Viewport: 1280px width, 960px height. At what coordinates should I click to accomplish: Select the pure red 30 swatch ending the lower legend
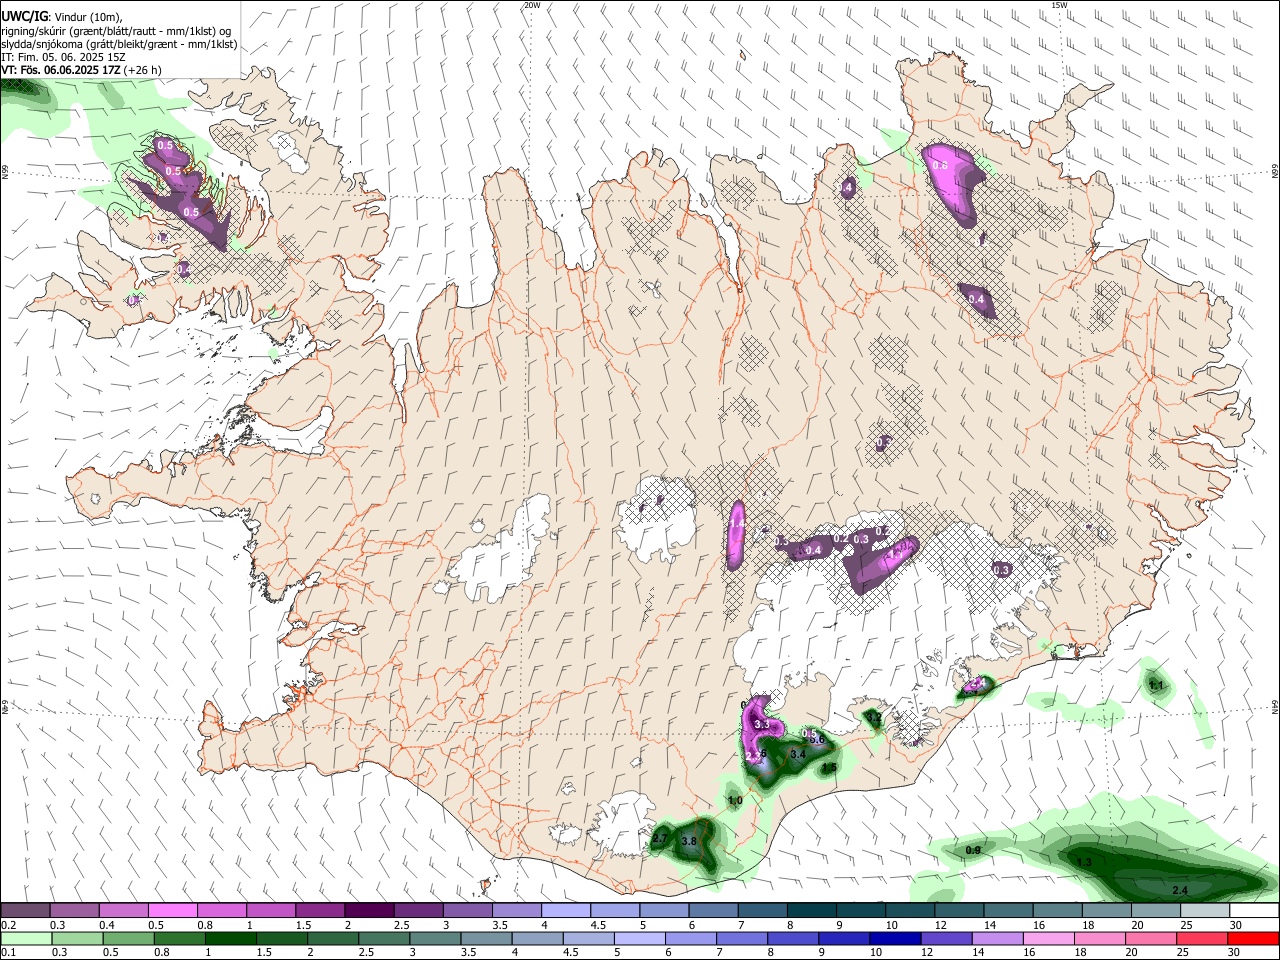[1253, 939]
